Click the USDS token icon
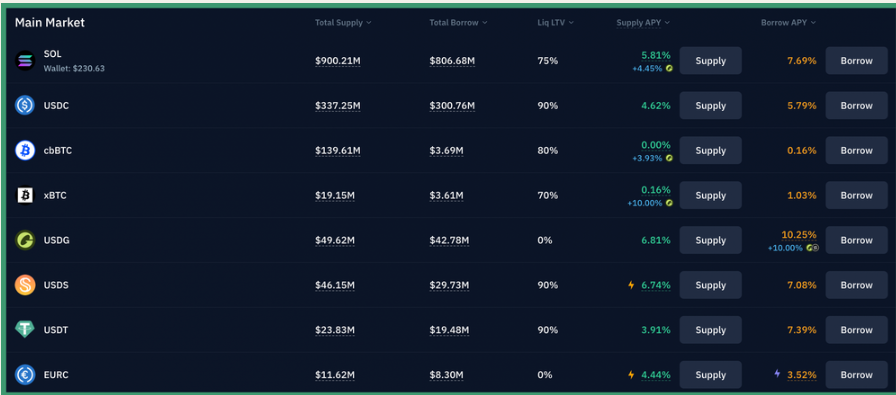Image resolution: width=896 pixels, height=395 pixels. (25, 285)
